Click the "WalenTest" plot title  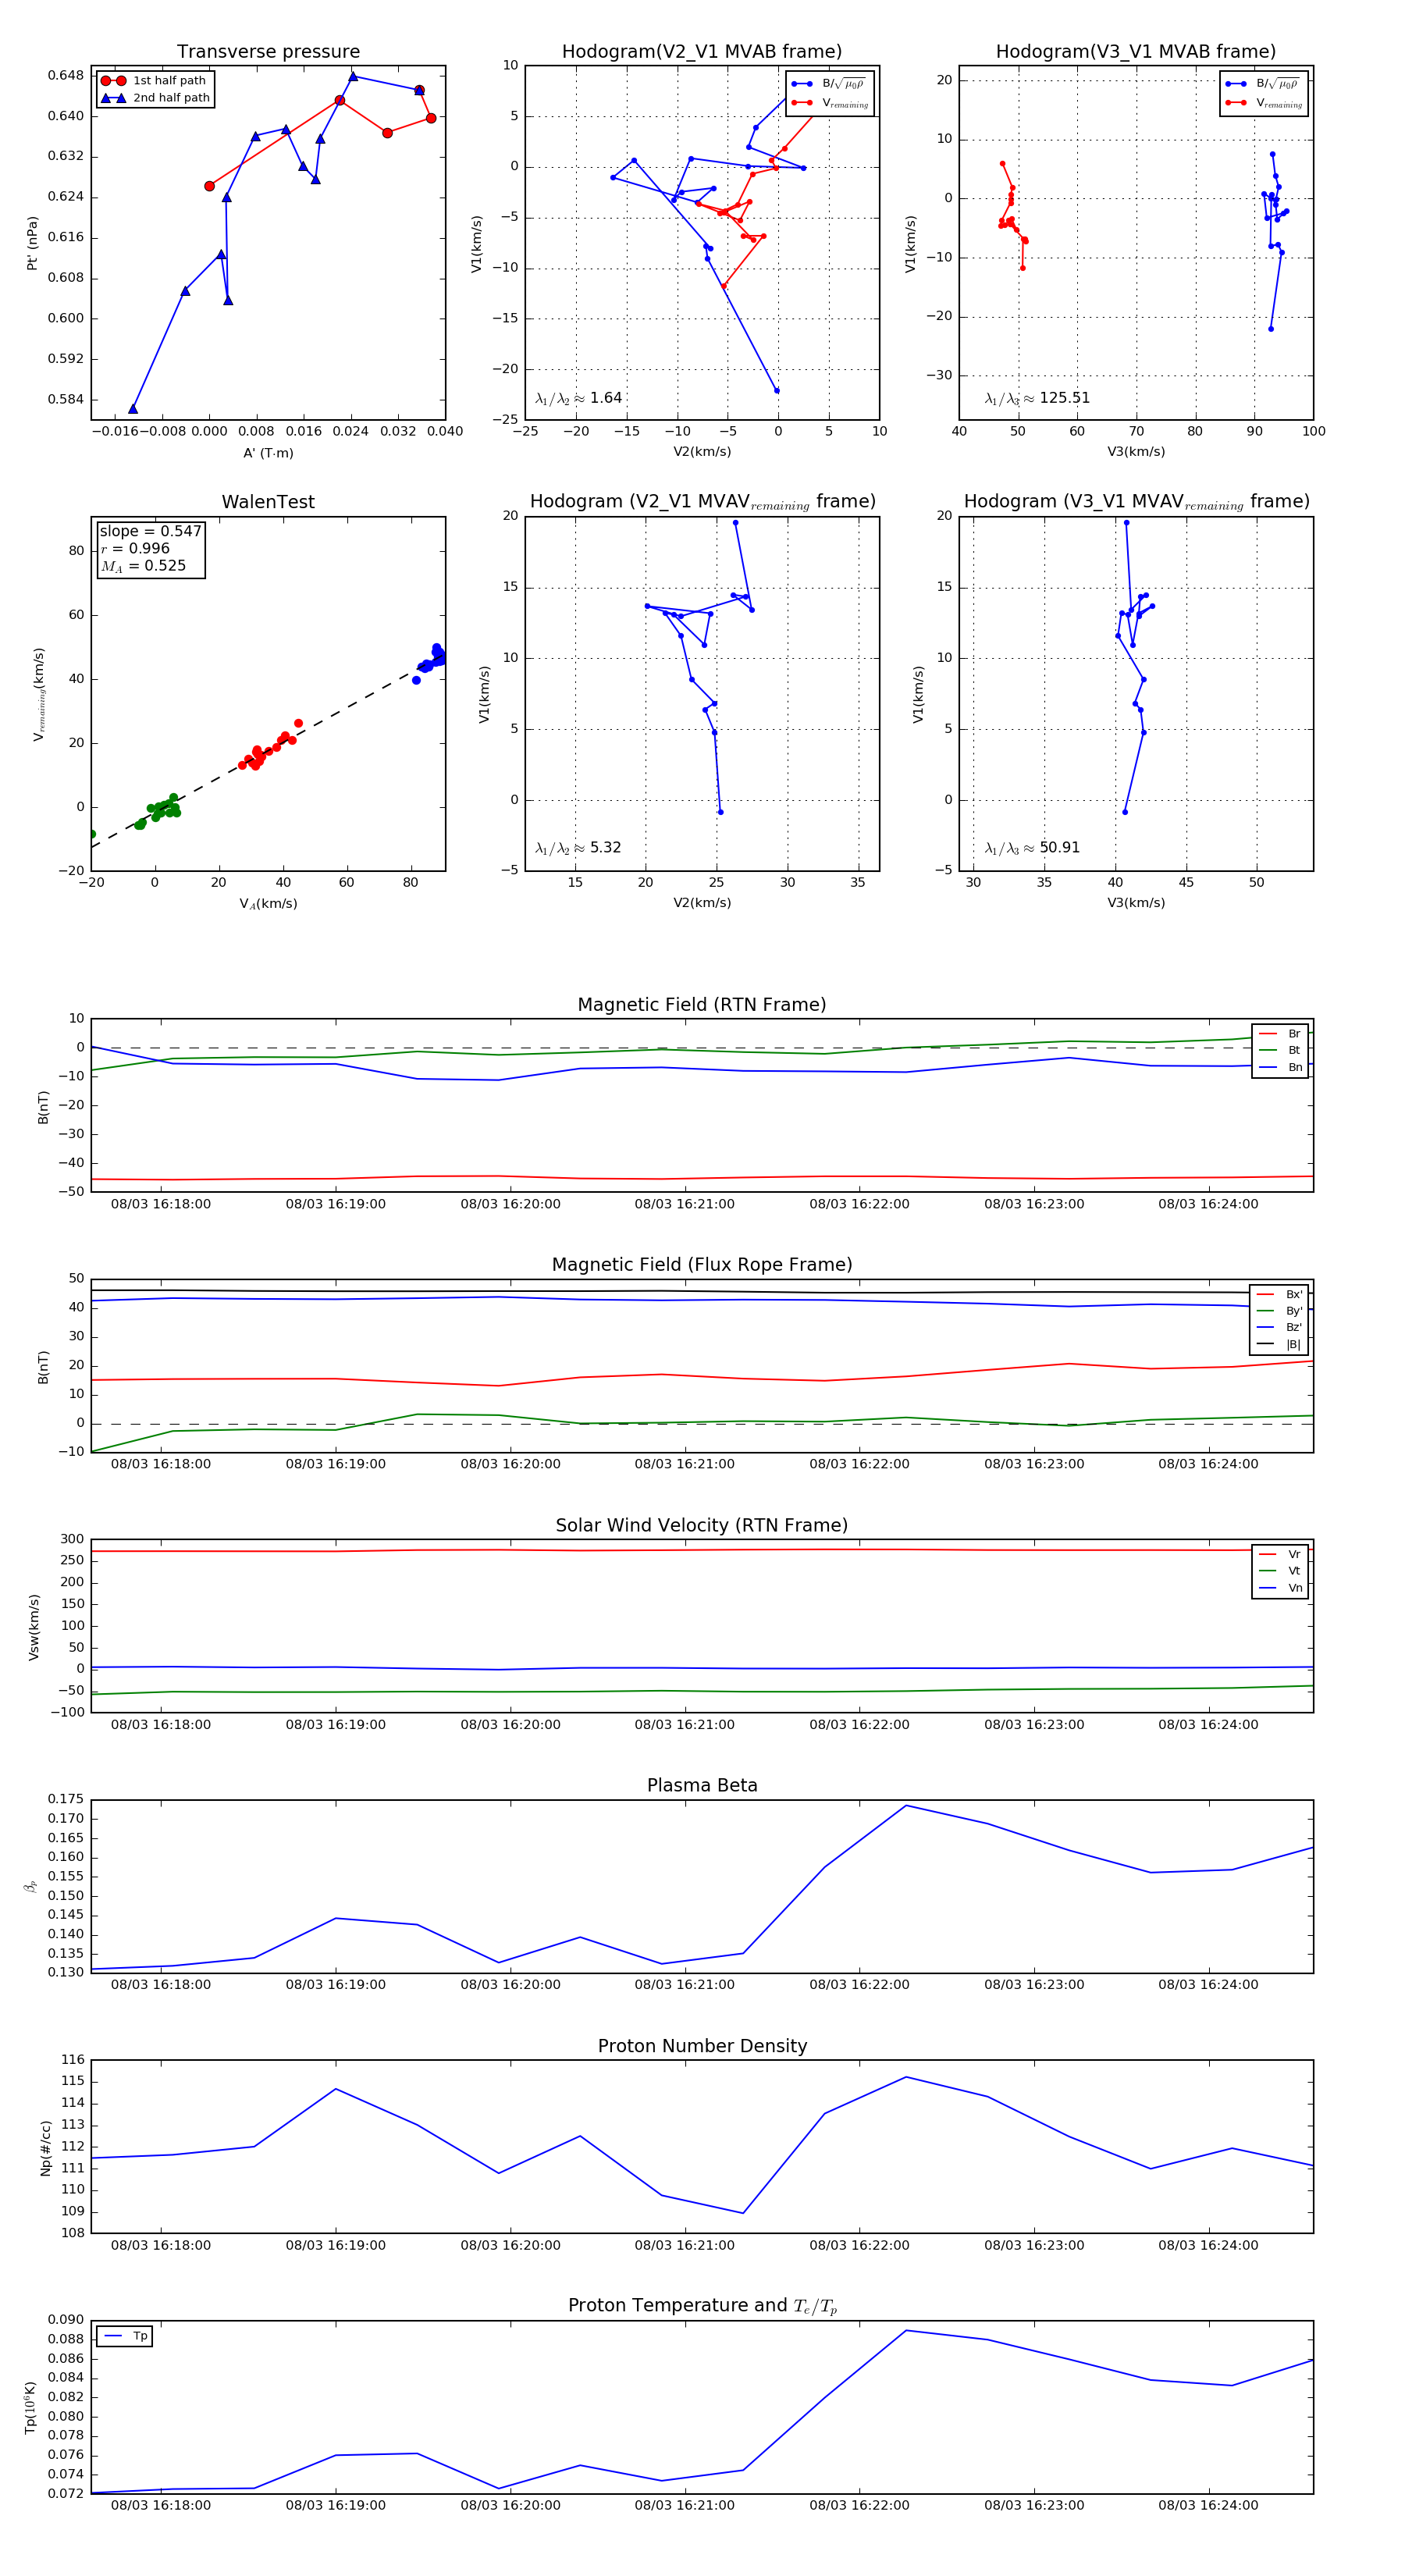coord(268,502)
